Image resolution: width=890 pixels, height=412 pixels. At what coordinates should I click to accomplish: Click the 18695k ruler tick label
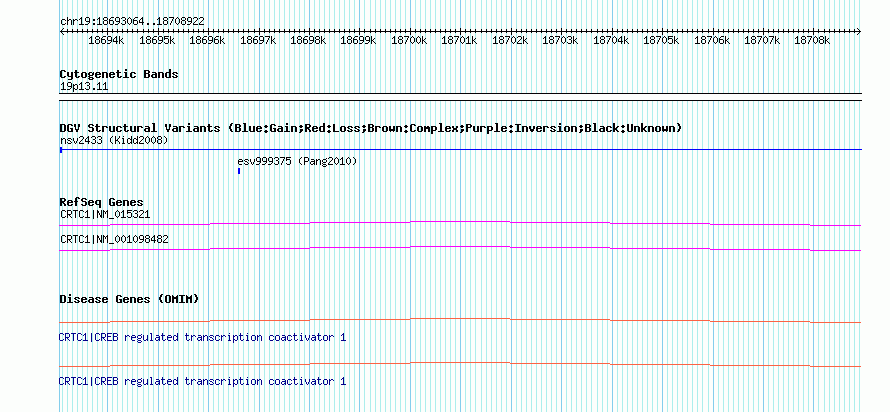(157, 41)
